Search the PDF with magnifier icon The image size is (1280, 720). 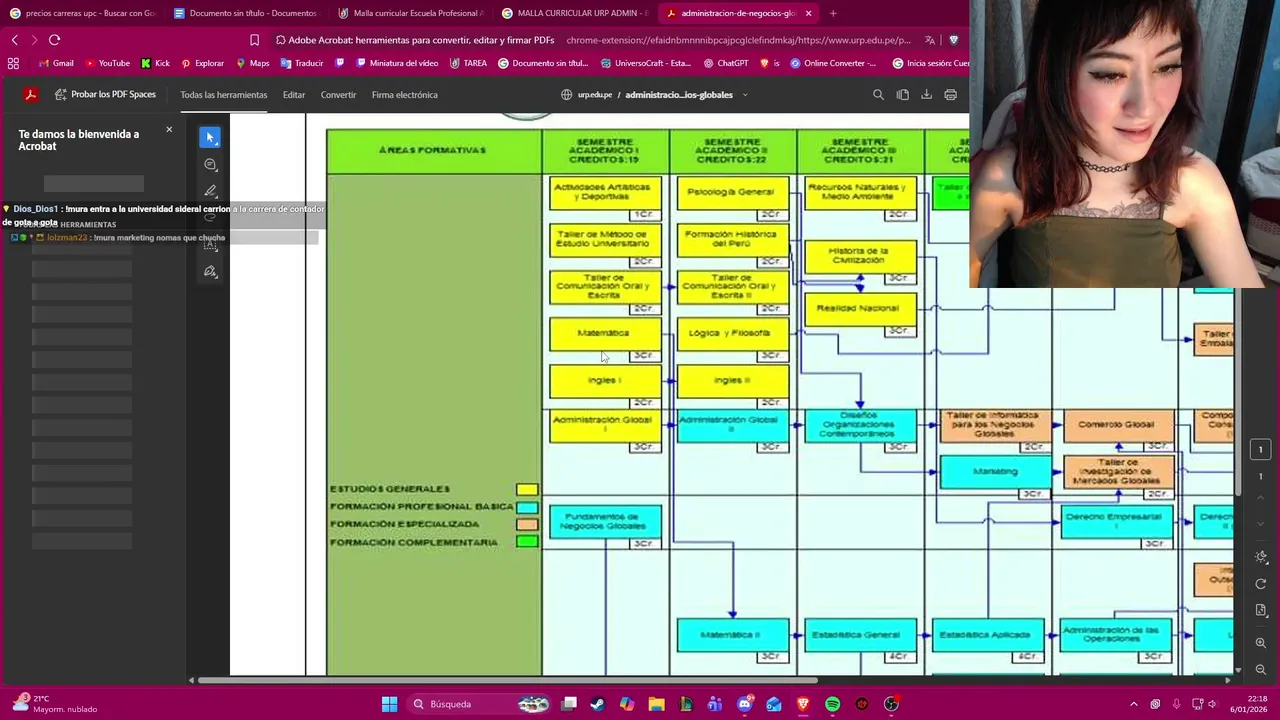(878, 95)
